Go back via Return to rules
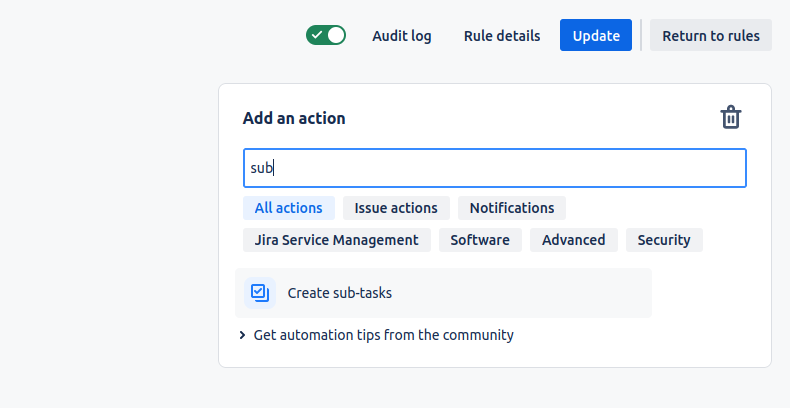The image size is (790, 408). [x=710, y=35]
